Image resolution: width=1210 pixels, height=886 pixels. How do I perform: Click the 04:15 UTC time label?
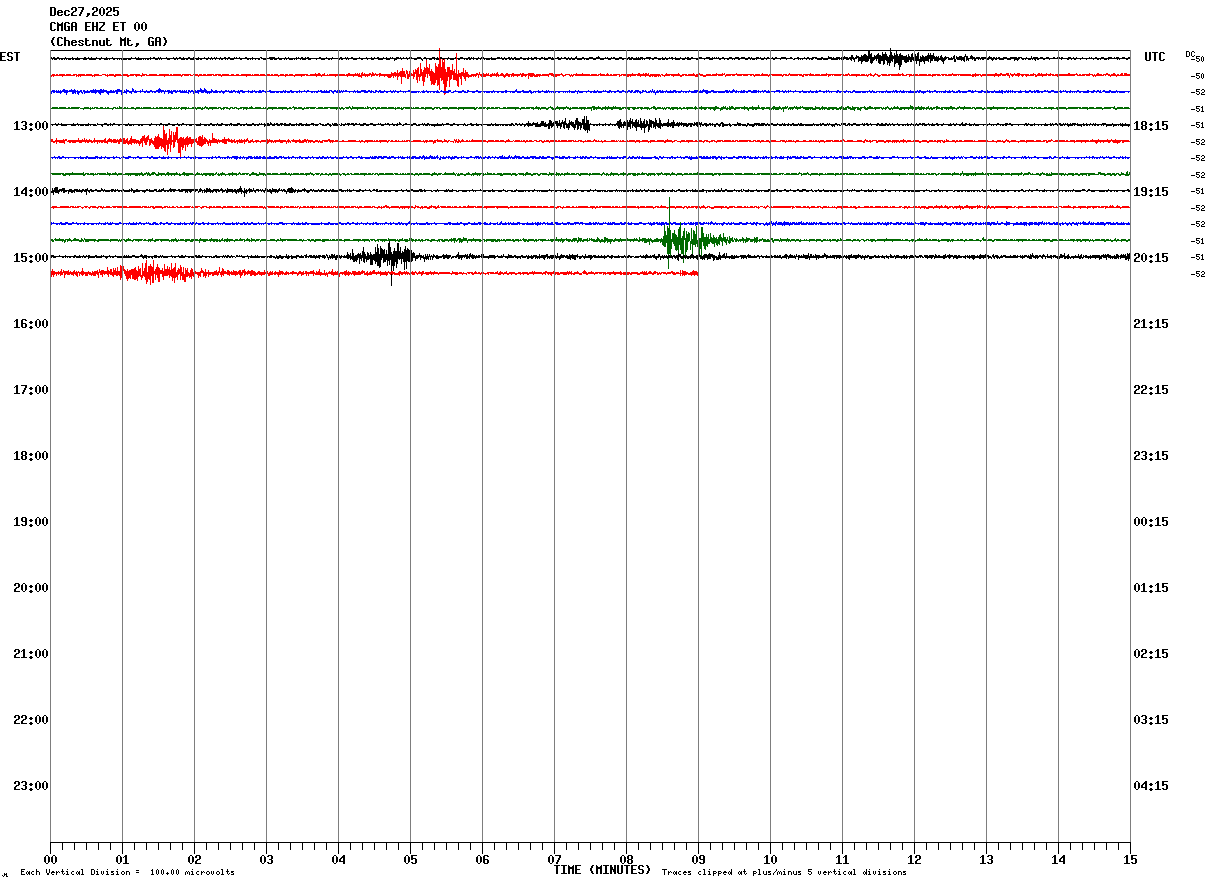[x=1151, y=786]
